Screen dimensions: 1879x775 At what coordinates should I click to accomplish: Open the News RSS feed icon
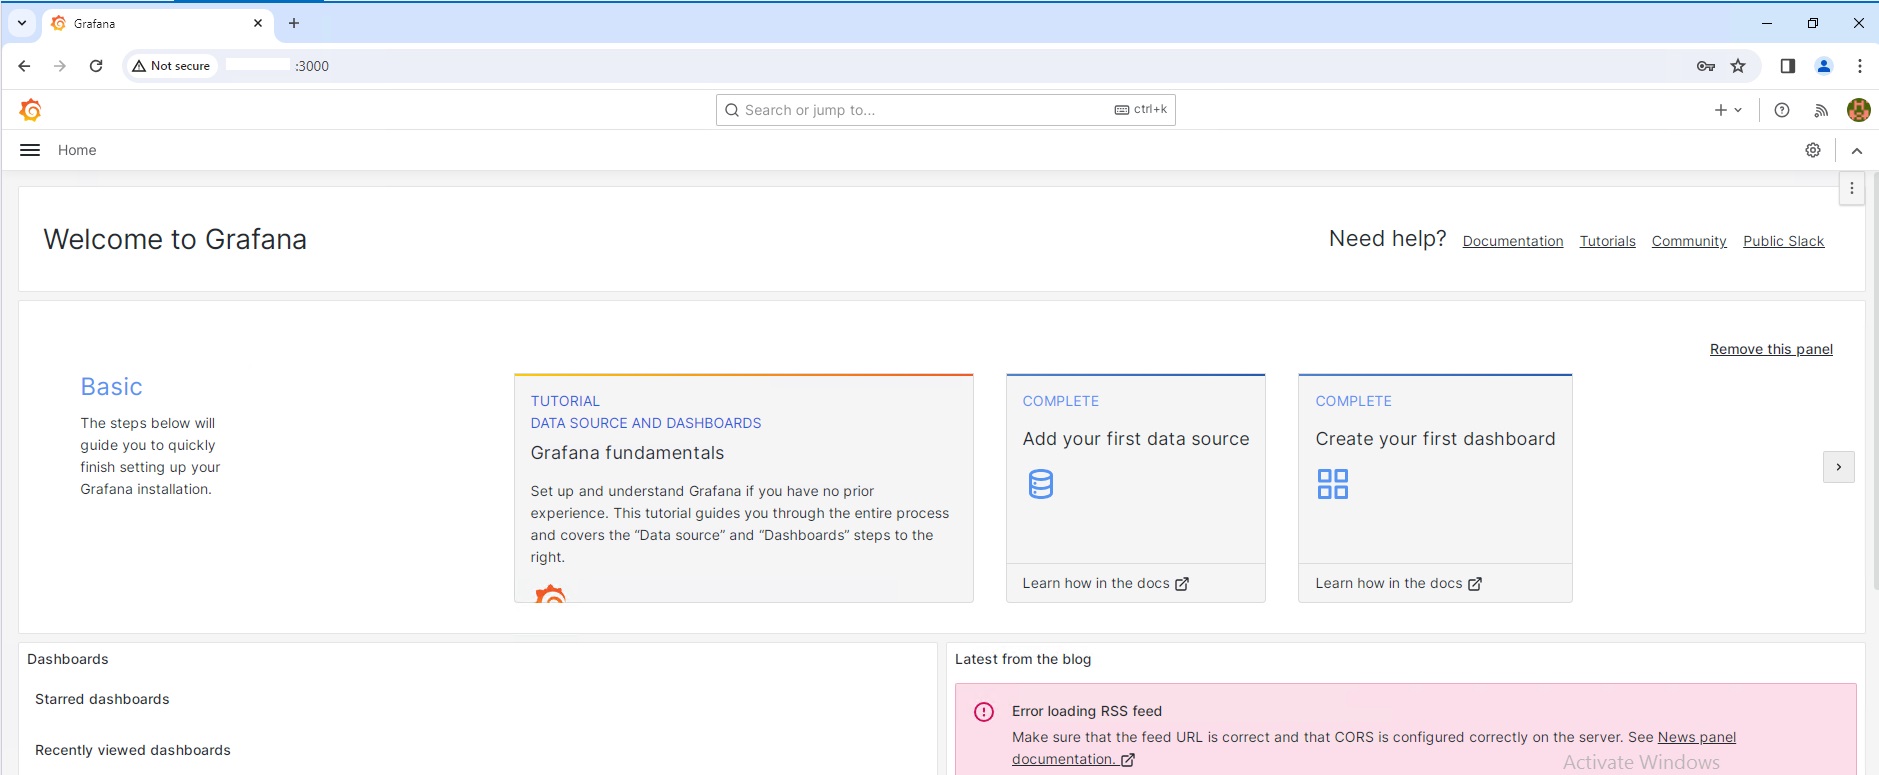click(1821, 110)
